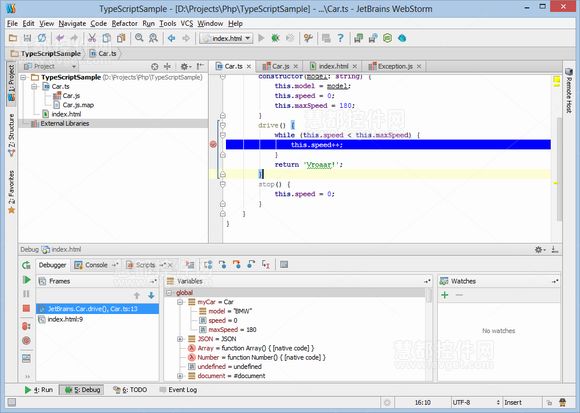Collapse TypeScriptSample project tree node
The image size is (580, 413).
coord(24,77)
